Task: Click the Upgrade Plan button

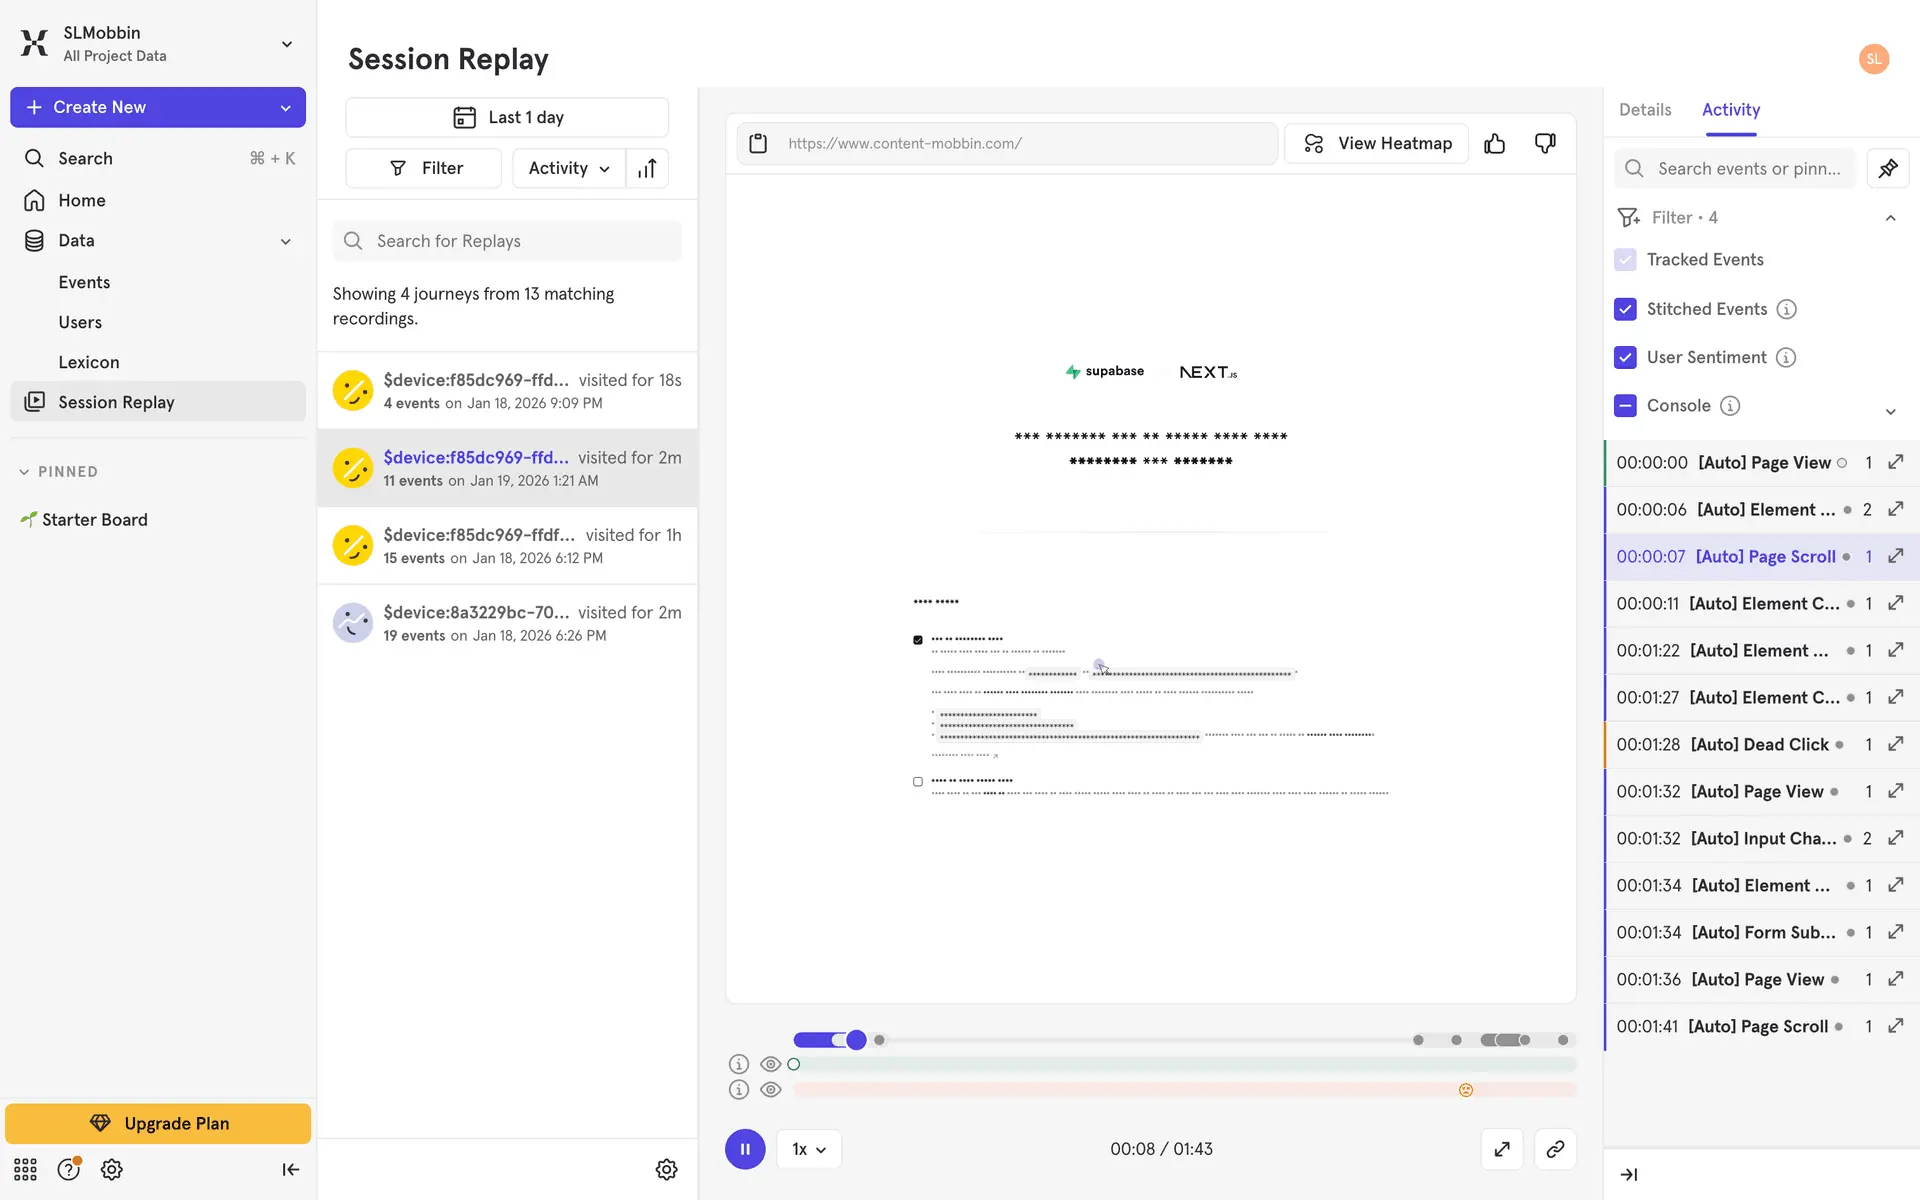Action: (x=158, y=1123)
